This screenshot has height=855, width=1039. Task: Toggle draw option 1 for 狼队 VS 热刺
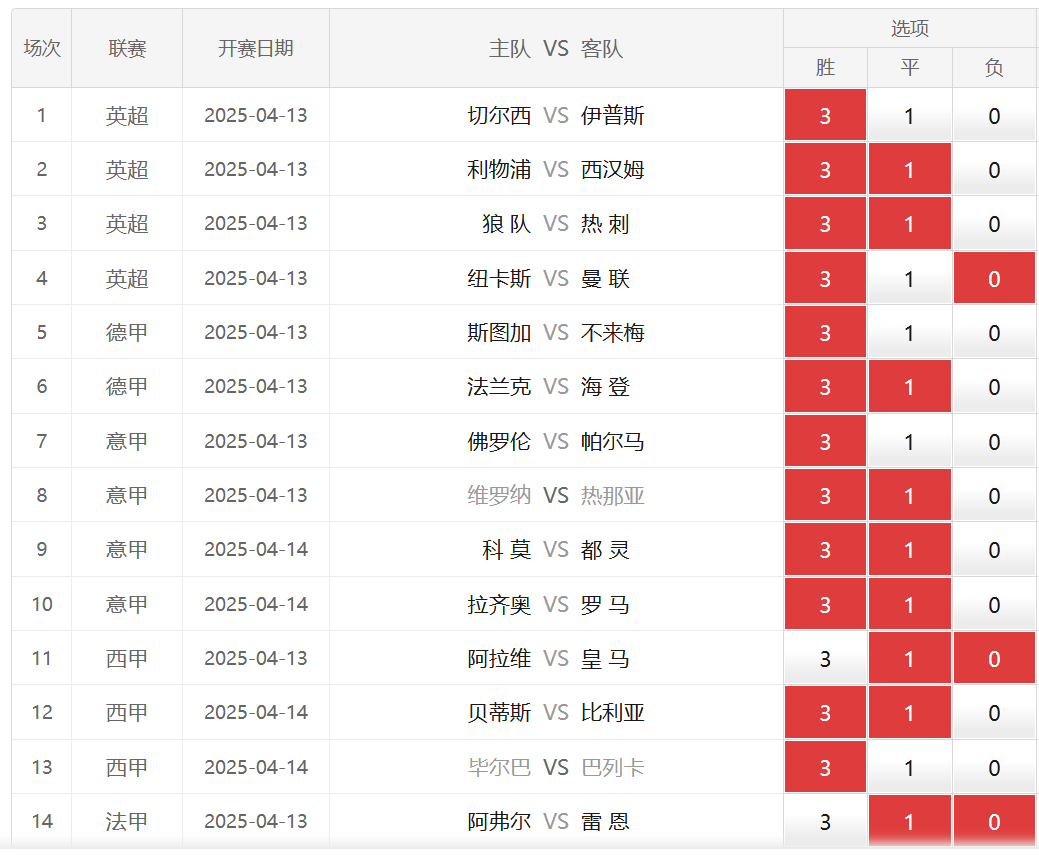(x=909, y=224)
